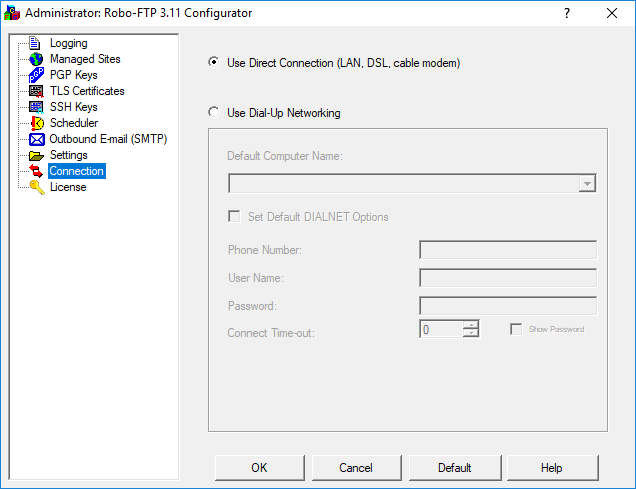Viewport: 636px width, 489px height.
Task: Click the SSH Keys icon
Action: click(x=36, y=107)
